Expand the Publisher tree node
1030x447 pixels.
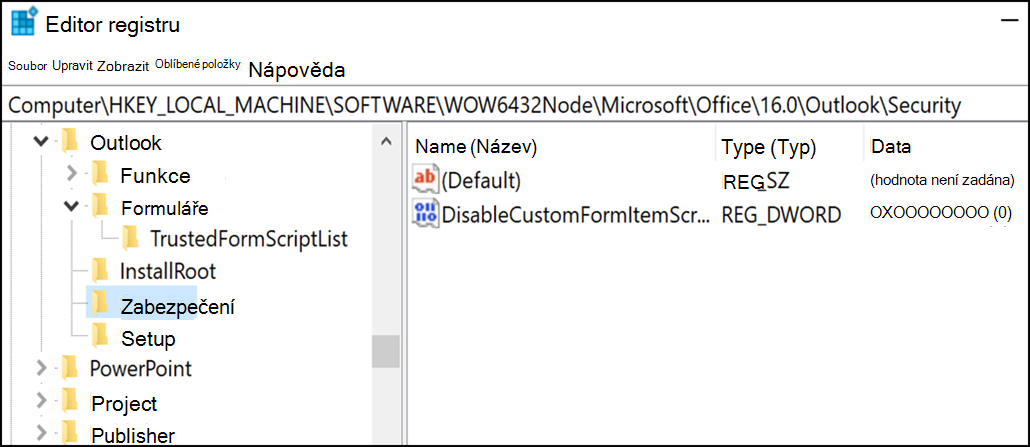tap(41, 433)
